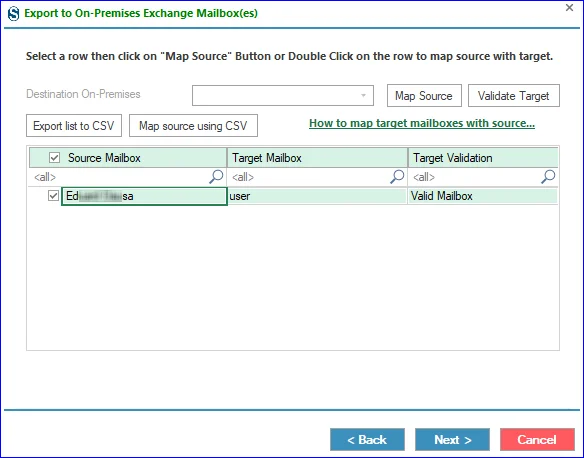
Task: Click Map source using CSV button
Action: coord(193,125)
